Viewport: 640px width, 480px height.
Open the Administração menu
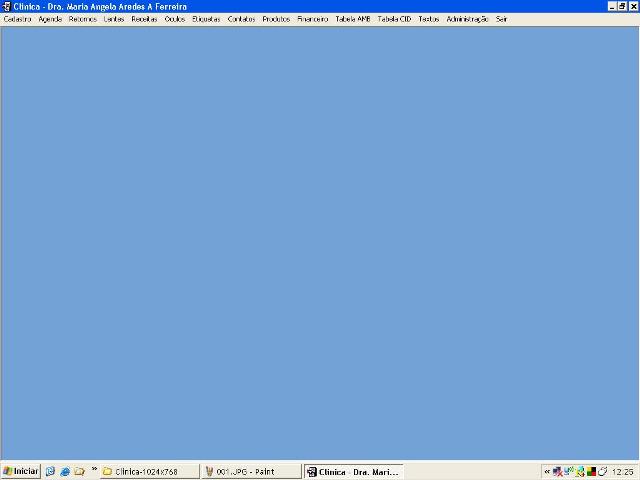467,19
